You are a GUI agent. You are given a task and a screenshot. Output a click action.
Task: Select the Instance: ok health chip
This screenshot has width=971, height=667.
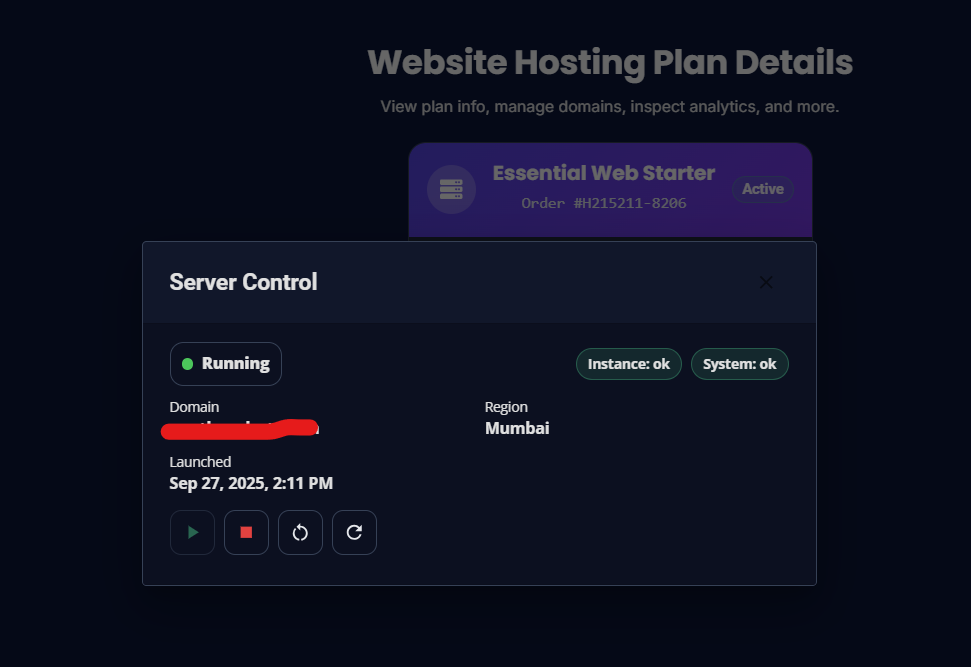point(628,363)
